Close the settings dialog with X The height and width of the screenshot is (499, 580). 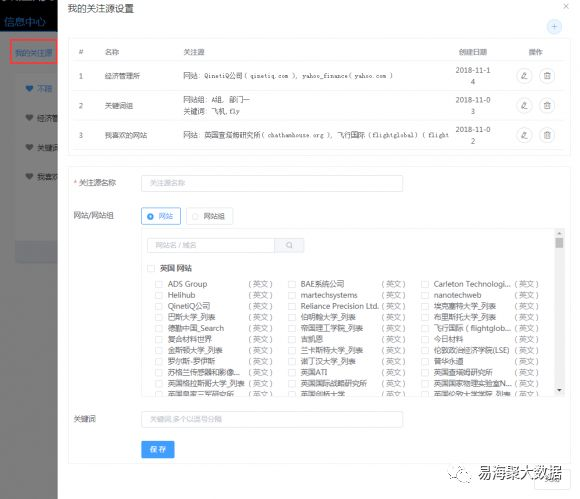point(566,6)
